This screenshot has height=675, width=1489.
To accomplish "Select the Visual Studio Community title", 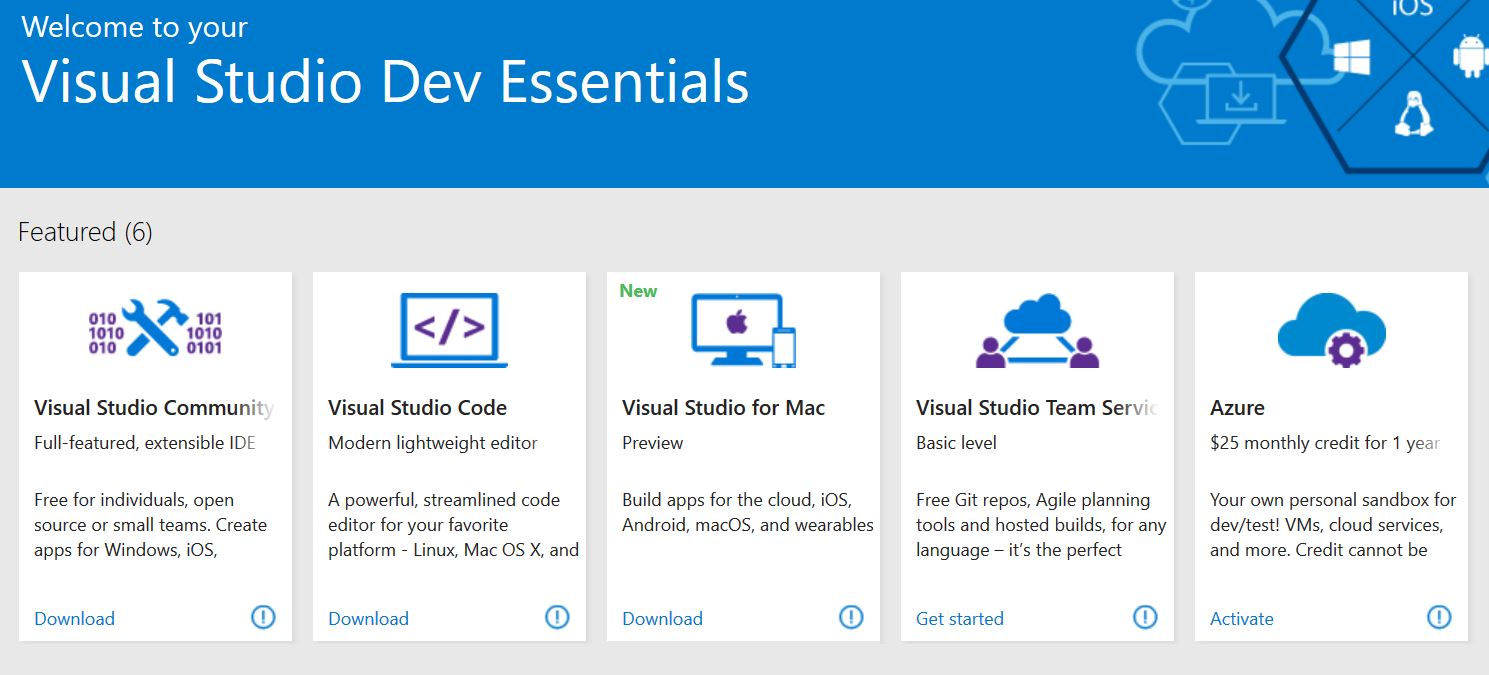I will [154, 408].
